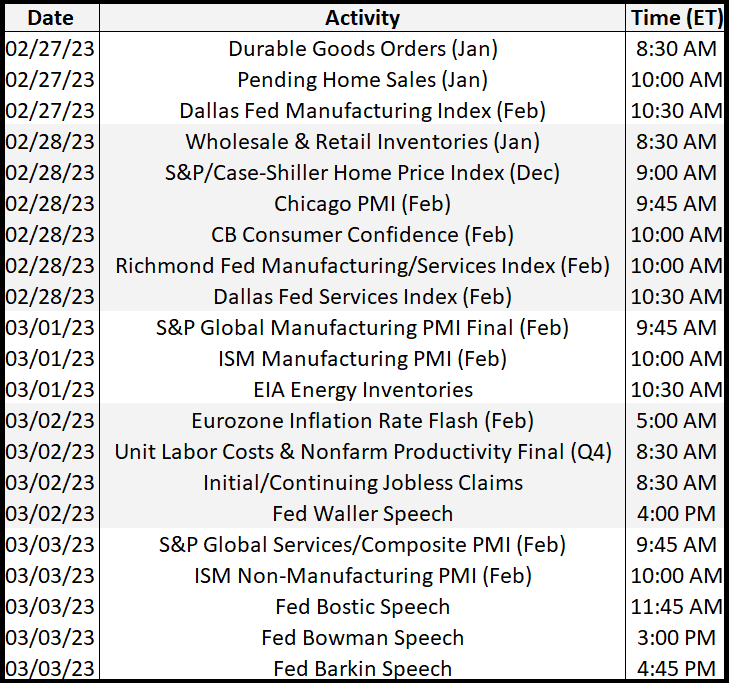Select Richmond Fed Manufacturing/Services Index cell
The width and height of the screenshot is (729, 683).
pyautogui.click(x=363, y=266)
